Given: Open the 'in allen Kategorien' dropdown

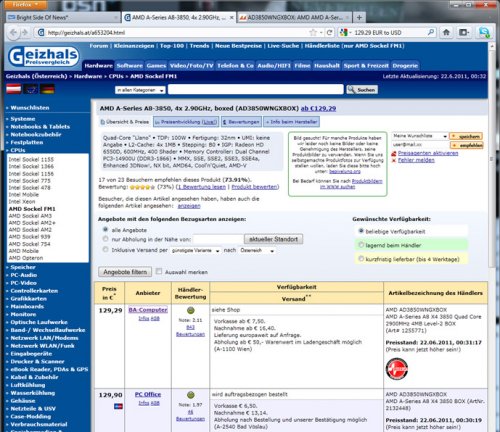Looking at the screenshot, I should (140, 90).
